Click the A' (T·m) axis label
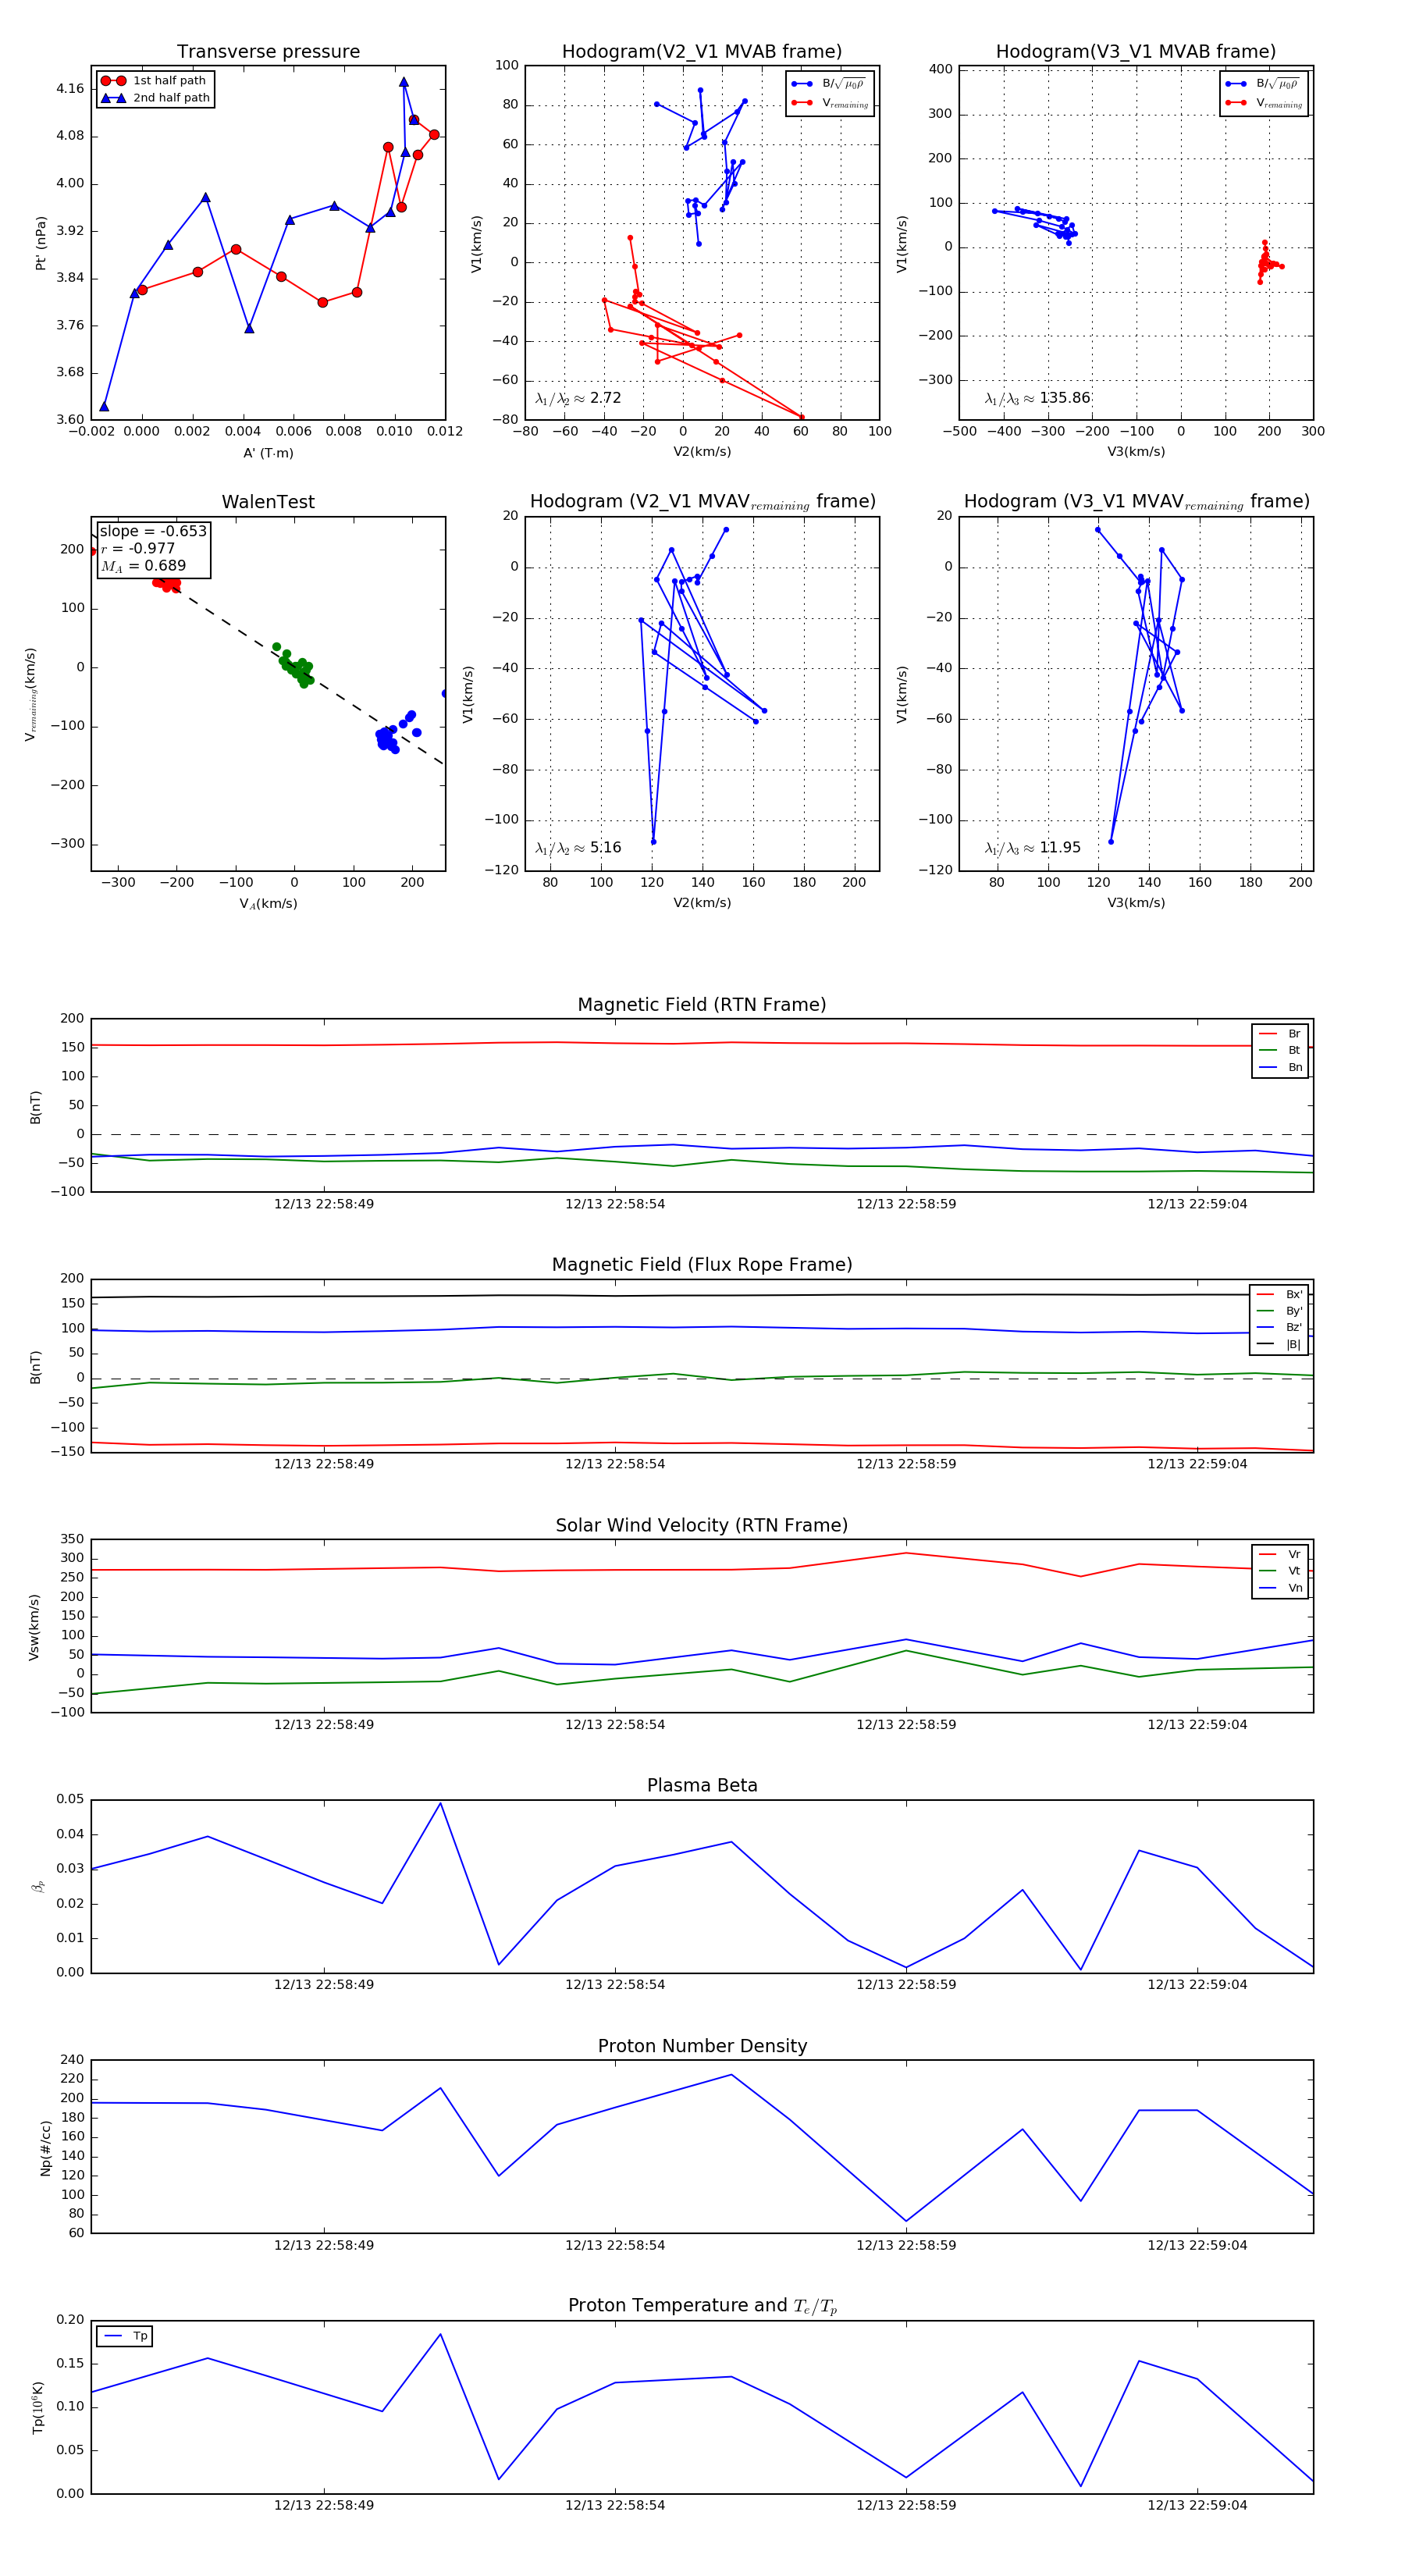This screenshot has width=1405, height=2576. (268, 453)
